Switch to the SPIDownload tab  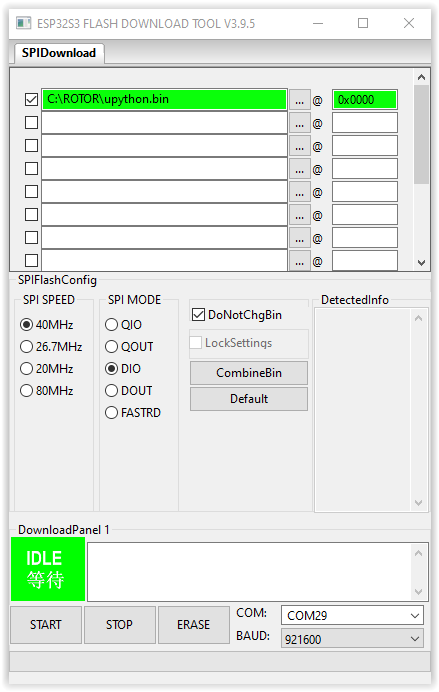59,53
